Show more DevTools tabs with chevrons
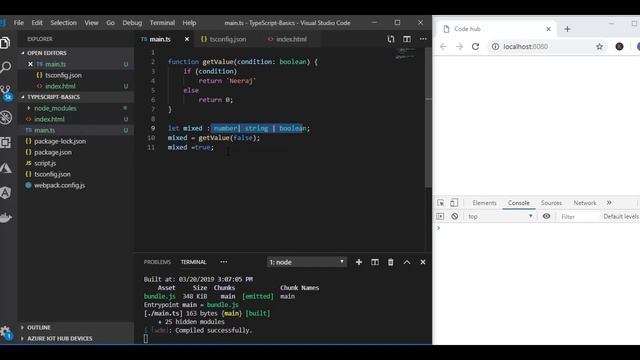 [609, 203]
